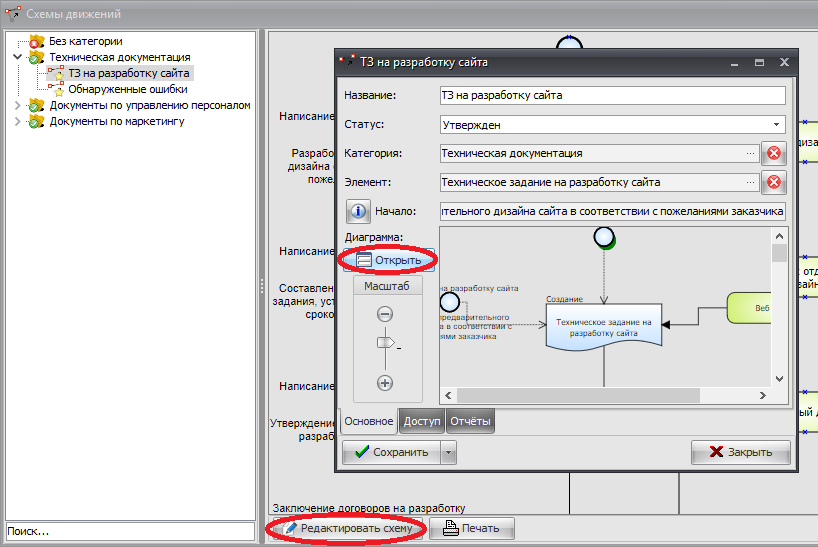Screen dimensions: 818x547
Task: Switch to the Доступ tab
Action: [x=421, y=422]
